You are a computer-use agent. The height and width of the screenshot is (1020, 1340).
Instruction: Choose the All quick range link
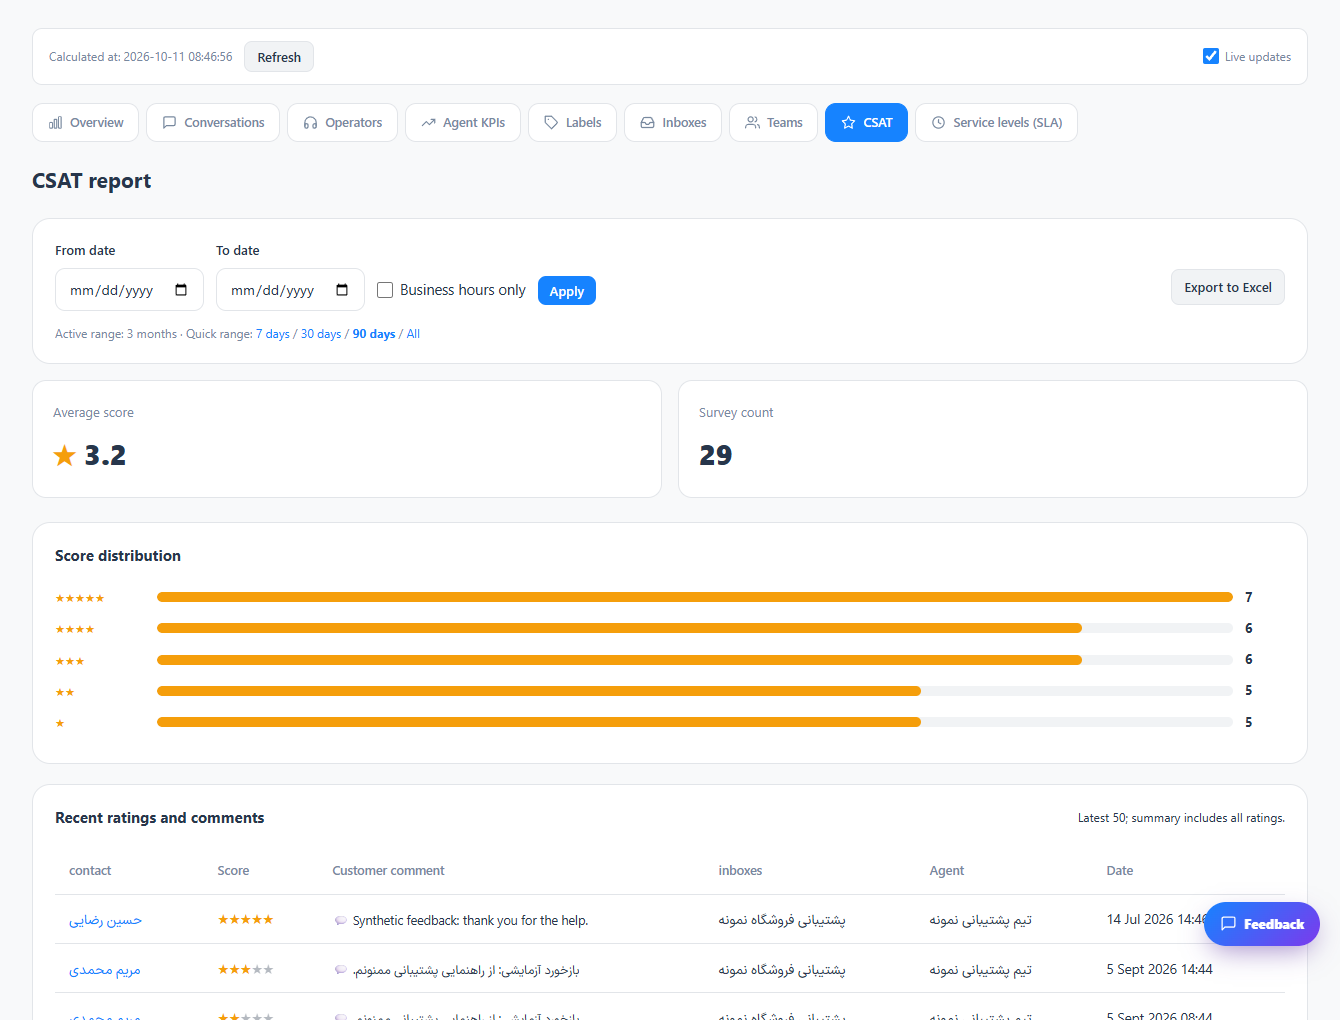[413, 334]
